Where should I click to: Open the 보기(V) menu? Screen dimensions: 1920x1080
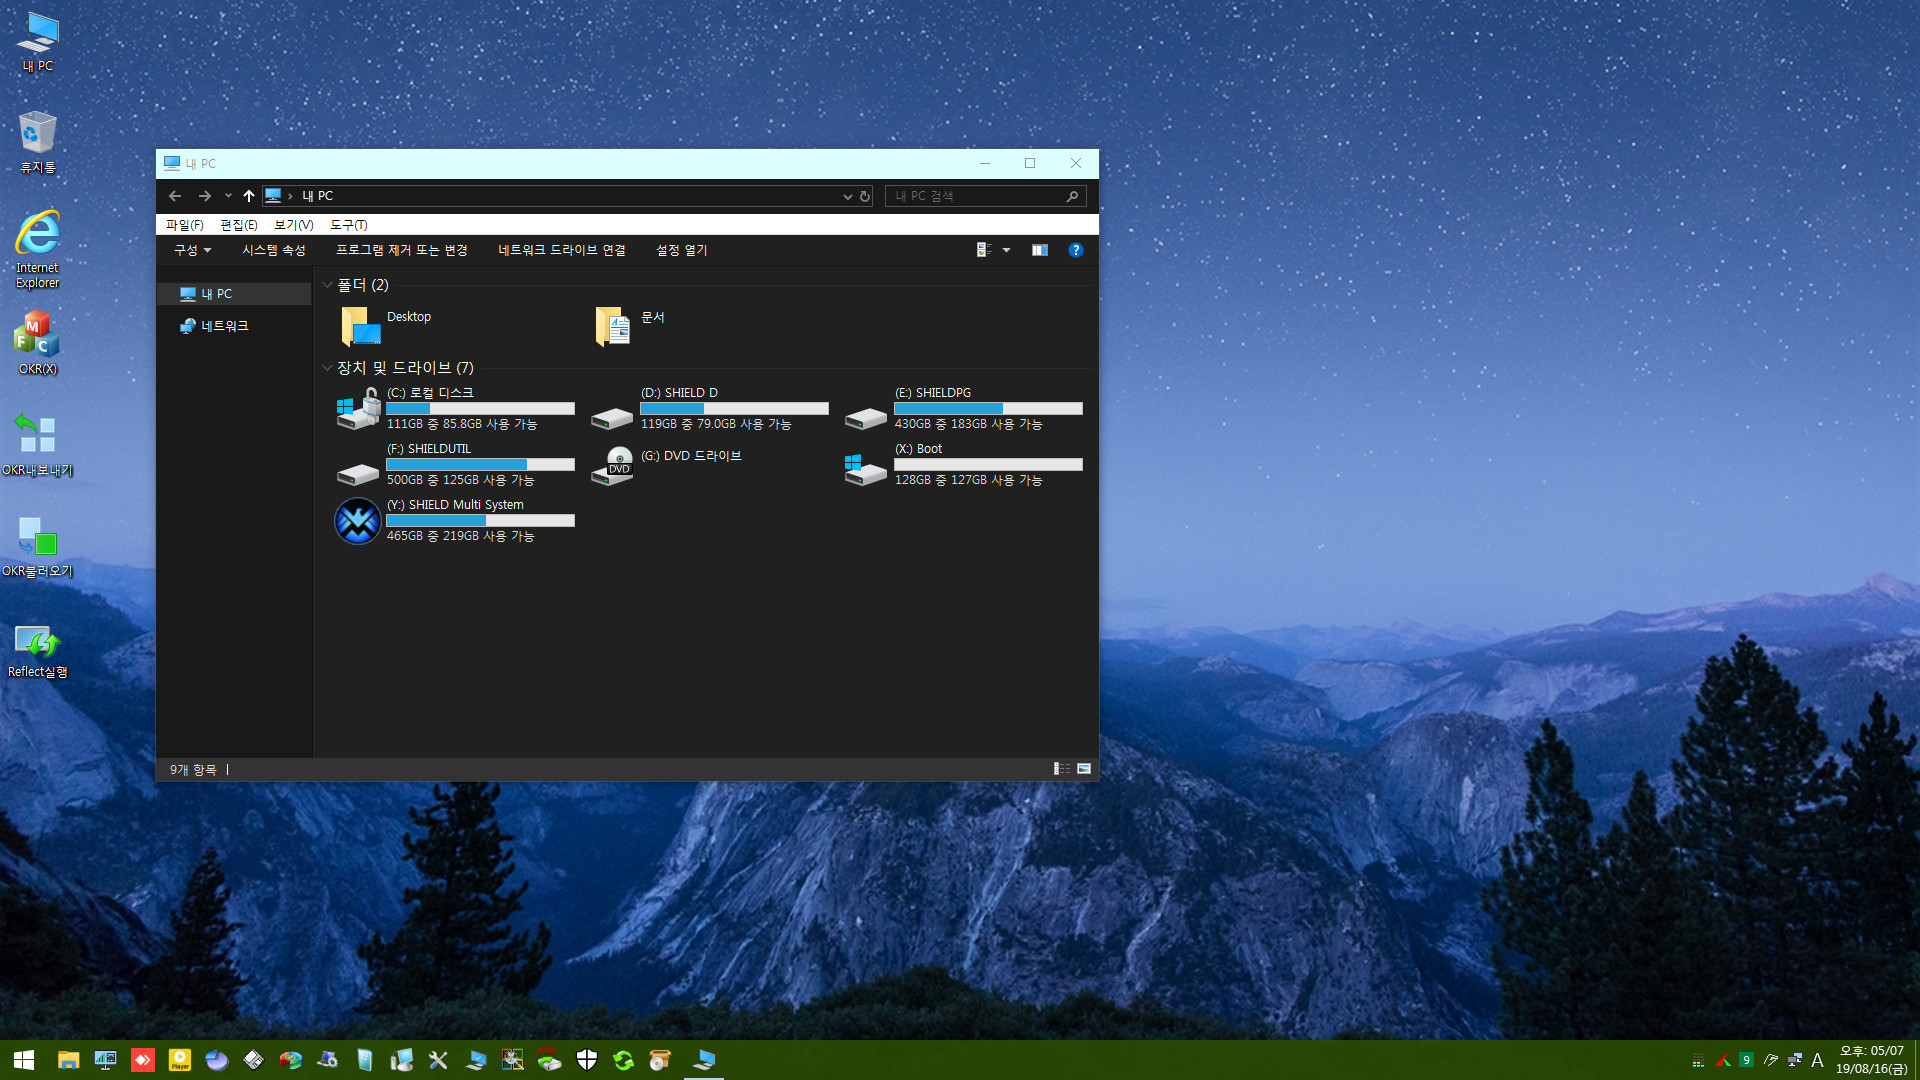pyautogui.click(x=294, y=225)
